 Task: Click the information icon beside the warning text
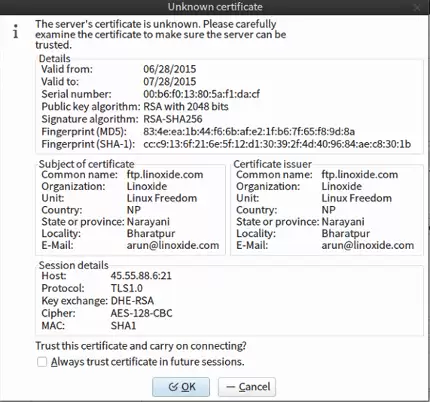coord(15,31)
